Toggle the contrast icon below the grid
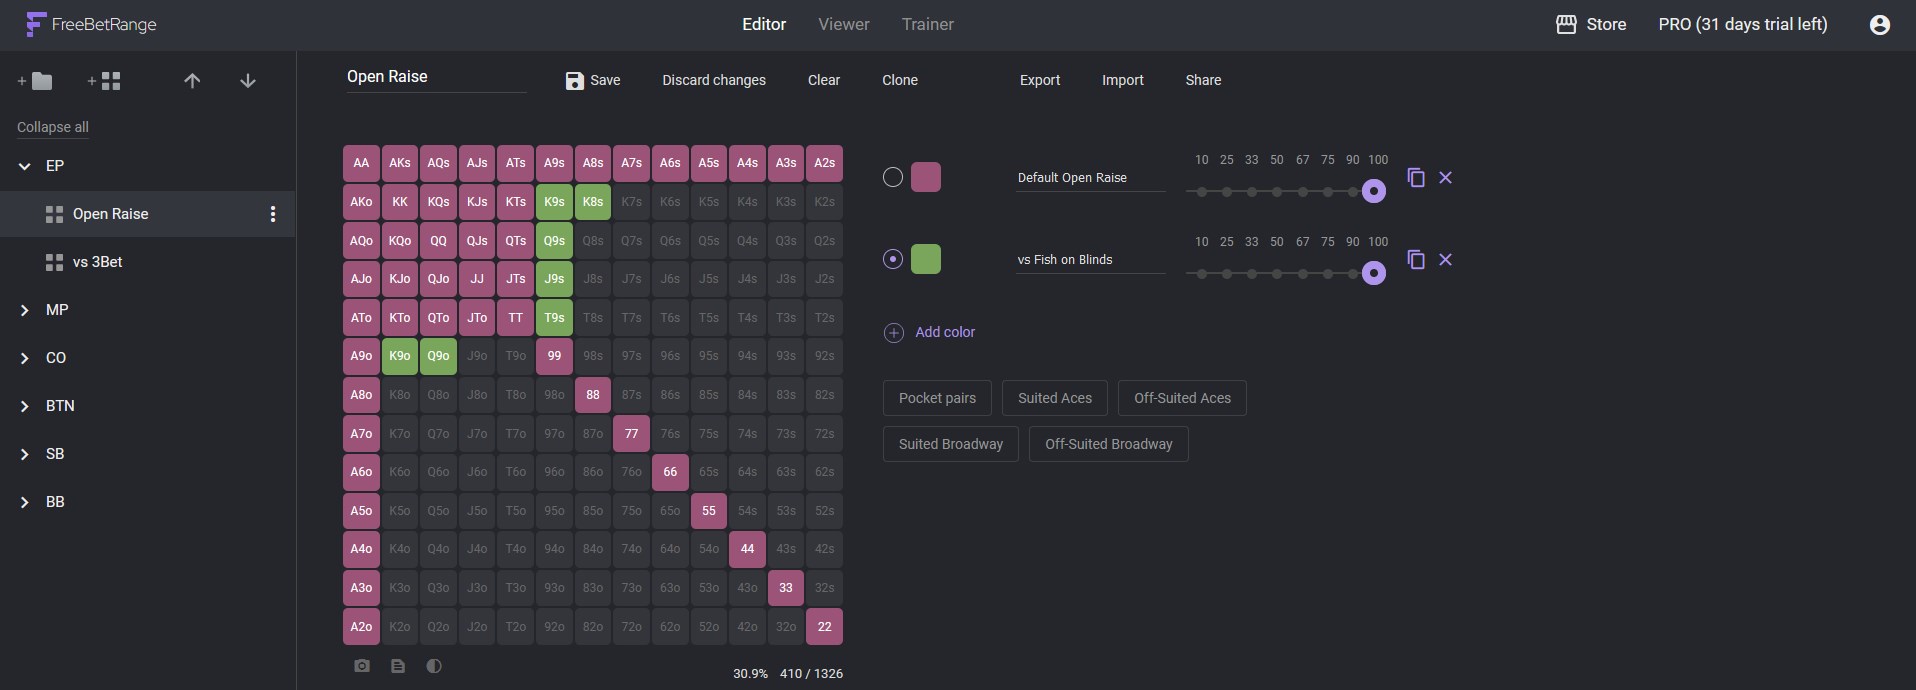 [x=434, y=666]
